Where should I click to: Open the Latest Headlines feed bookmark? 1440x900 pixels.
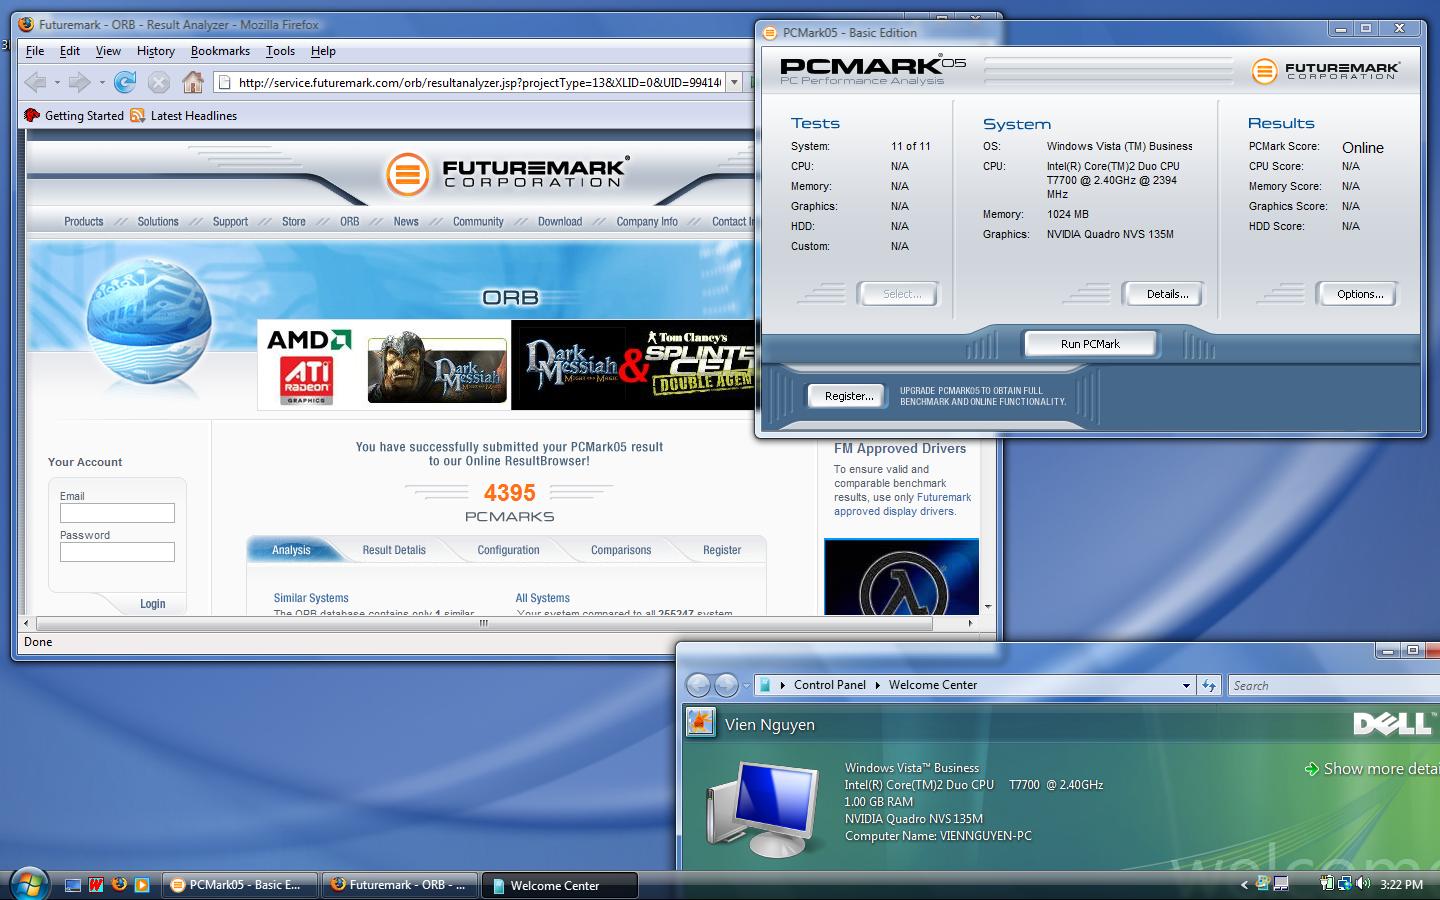184,116
